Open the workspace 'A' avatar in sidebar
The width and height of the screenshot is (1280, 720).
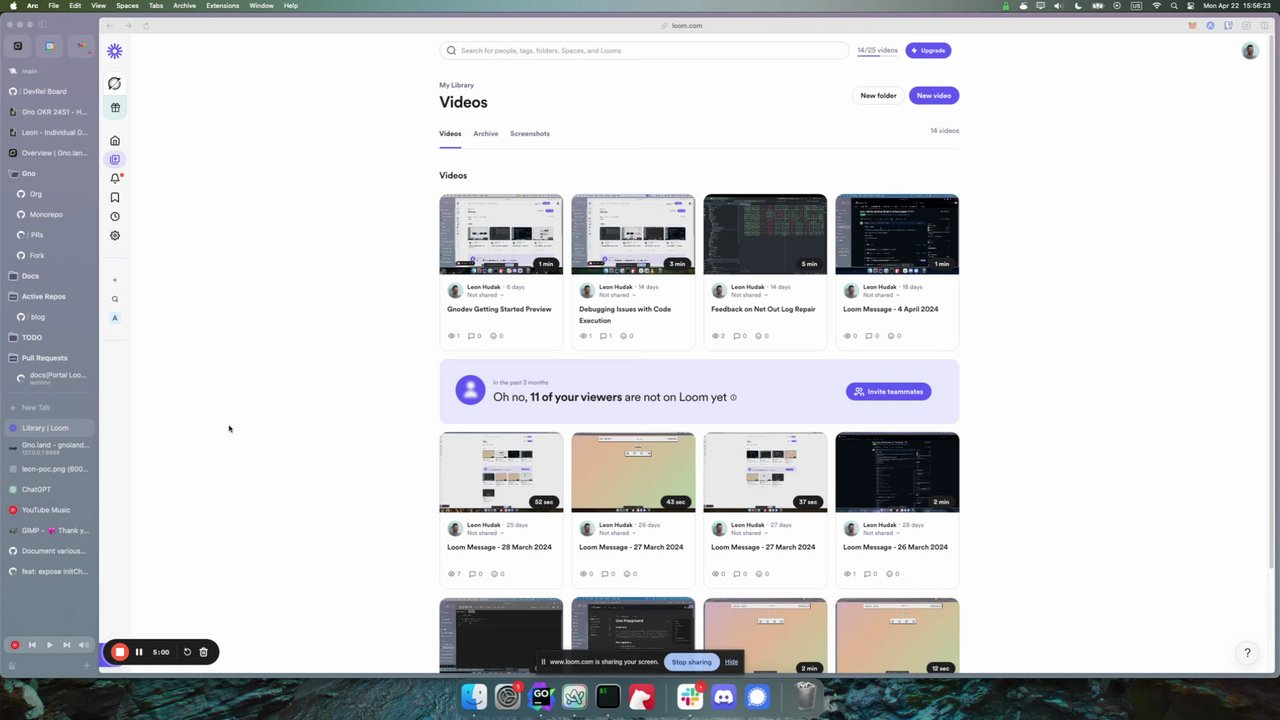click(115, 318)
